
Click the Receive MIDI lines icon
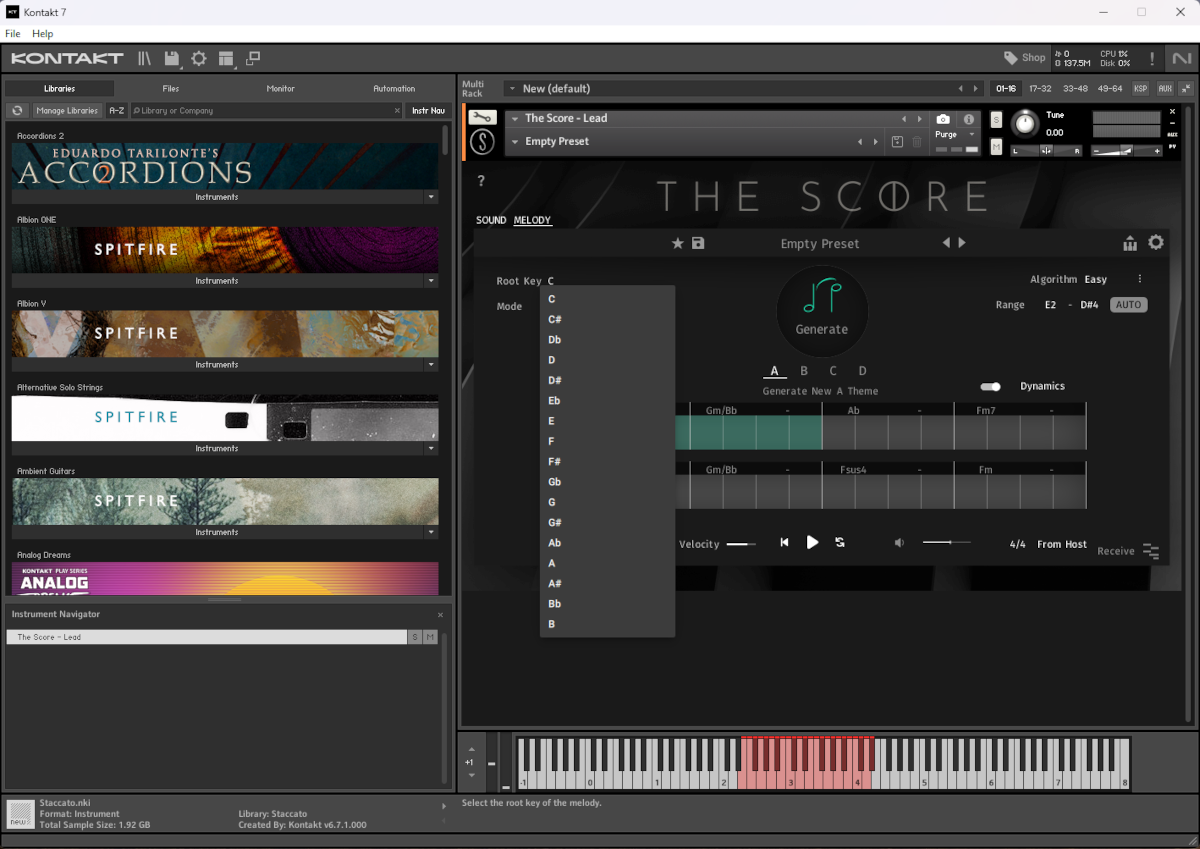point(1151,551)
